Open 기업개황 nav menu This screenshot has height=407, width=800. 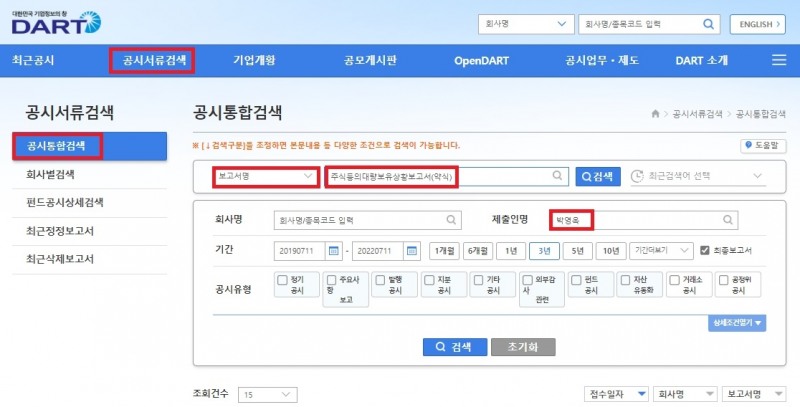(x=254, y=60)
